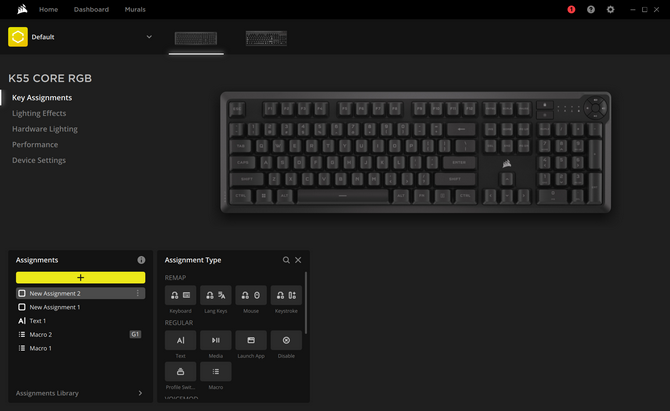Choose Macro assignment type
This screenshot has height=411, width=670.
click(x=216, y=371)
